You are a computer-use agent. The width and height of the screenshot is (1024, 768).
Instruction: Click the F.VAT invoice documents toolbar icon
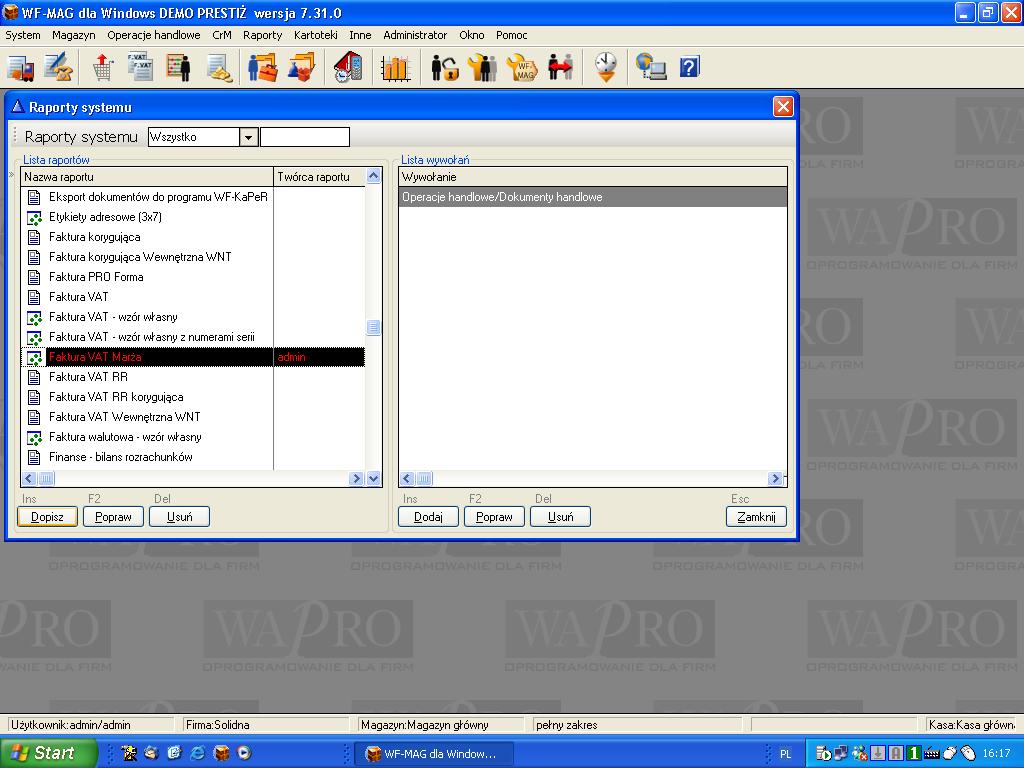coord(140,67)
